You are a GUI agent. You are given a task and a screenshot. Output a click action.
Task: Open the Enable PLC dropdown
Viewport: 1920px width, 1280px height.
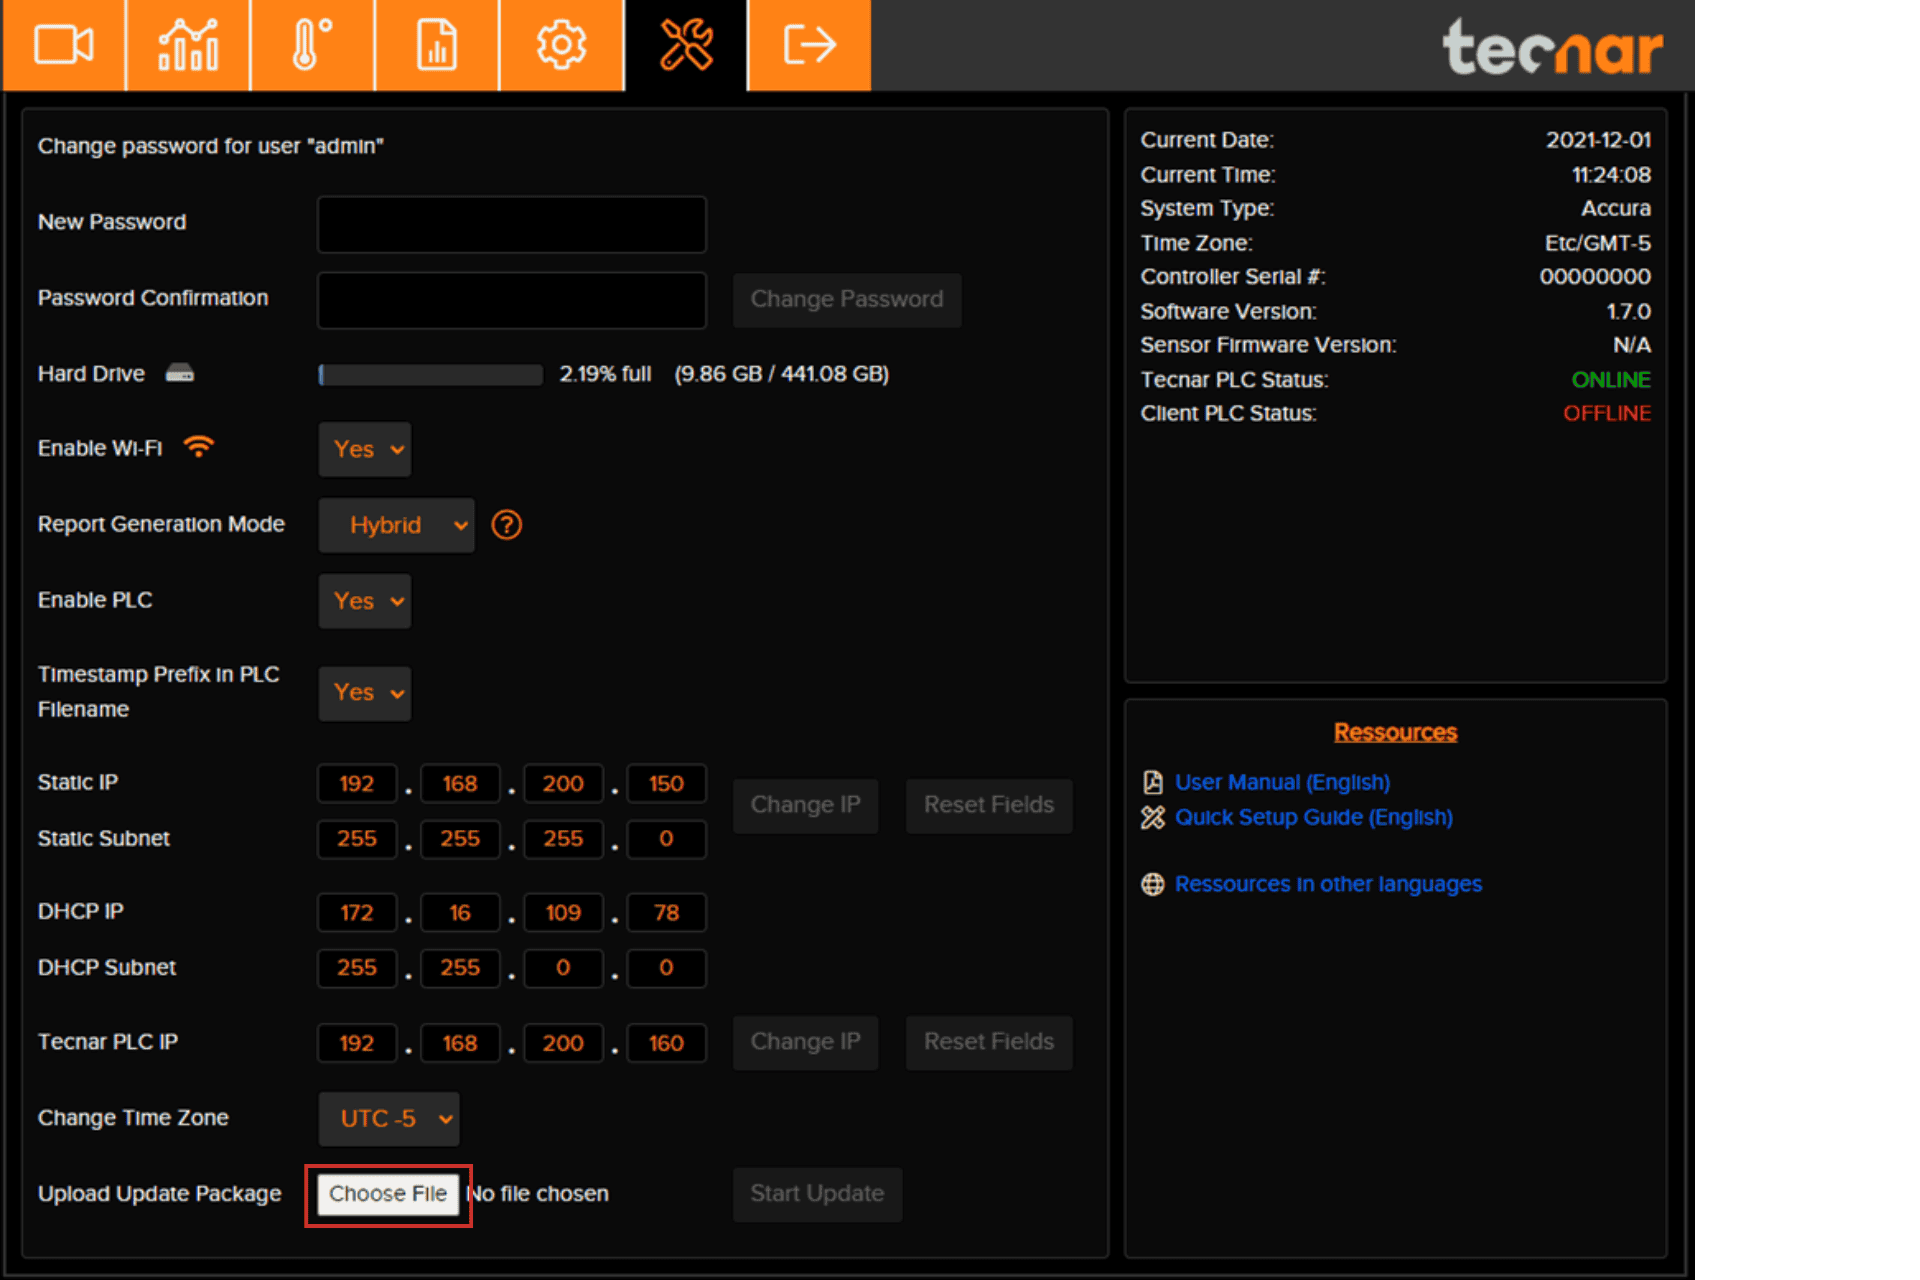[364, 601]
